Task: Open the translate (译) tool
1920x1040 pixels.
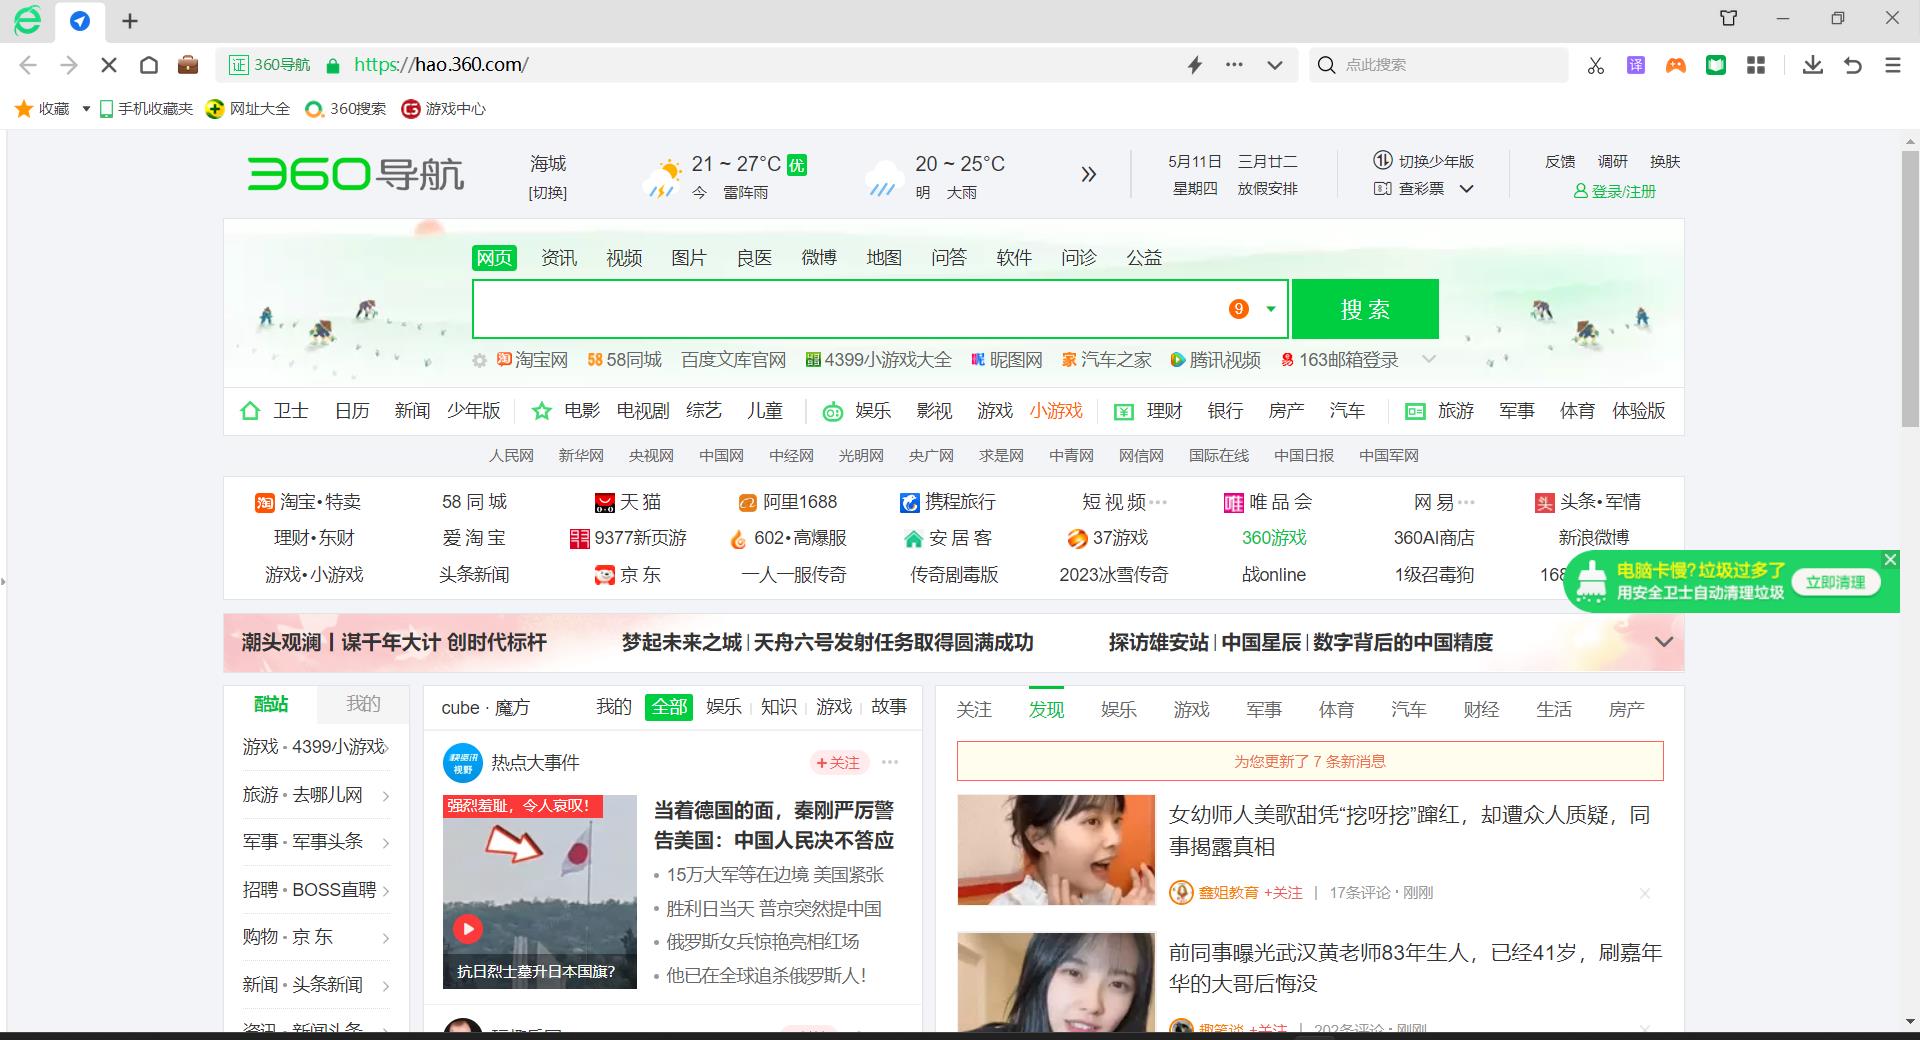Action: 1635,65
